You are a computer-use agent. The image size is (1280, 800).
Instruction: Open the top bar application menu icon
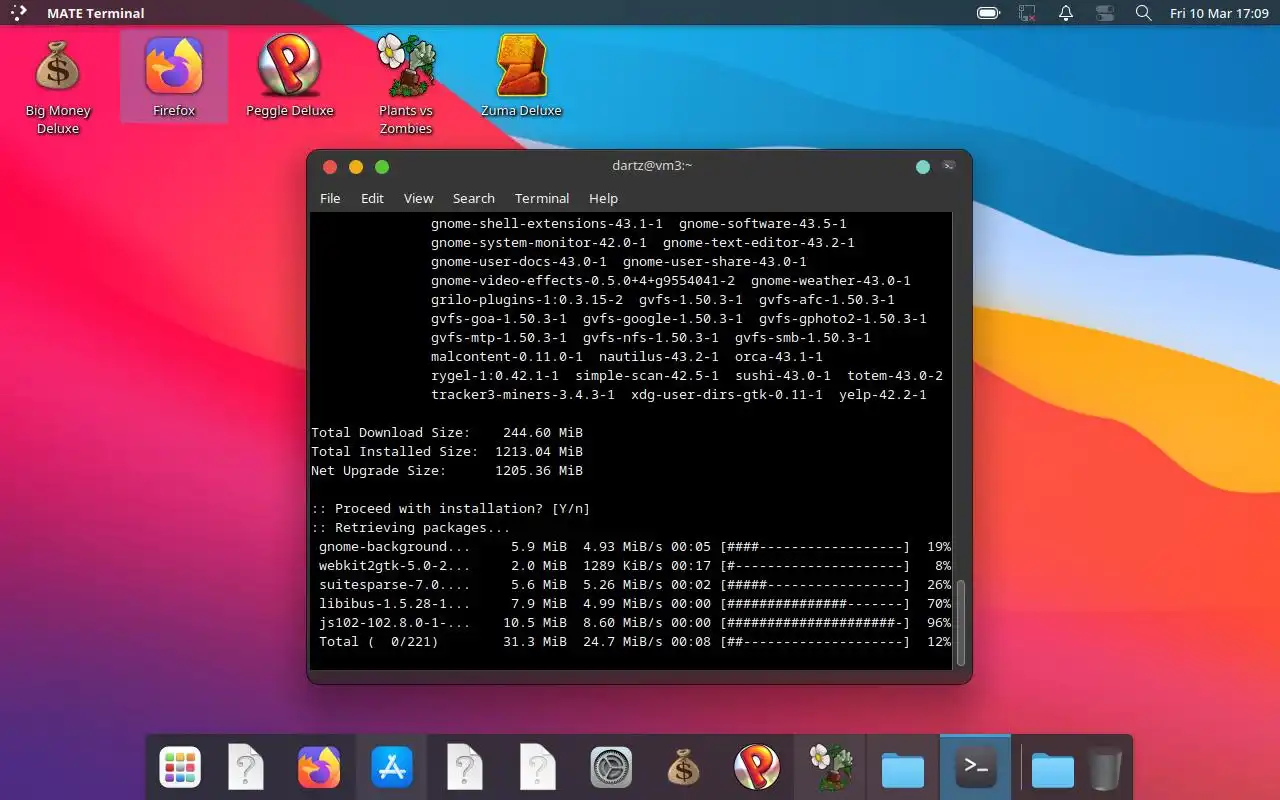pos(19,13)
